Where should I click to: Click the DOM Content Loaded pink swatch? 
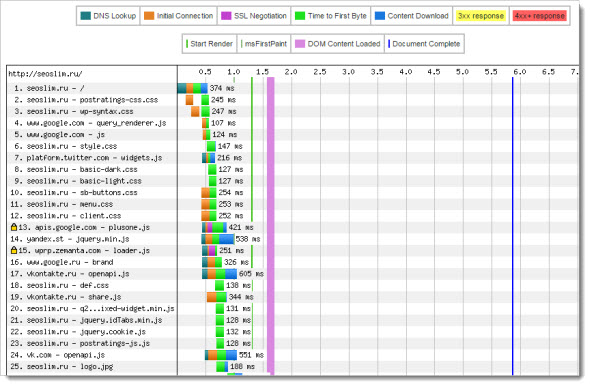click(x=300, y=44)
